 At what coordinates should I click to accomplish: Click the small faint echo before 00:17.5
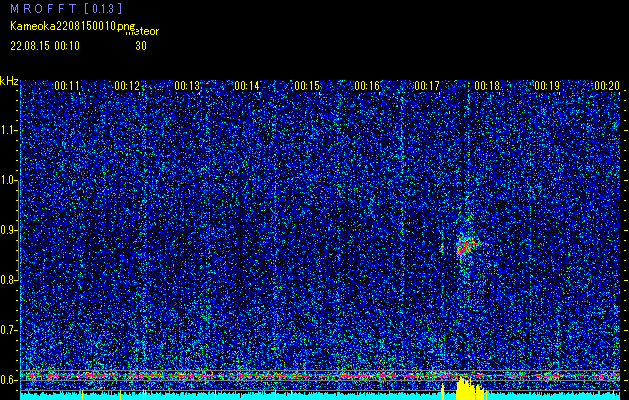(x=442, y=249)
